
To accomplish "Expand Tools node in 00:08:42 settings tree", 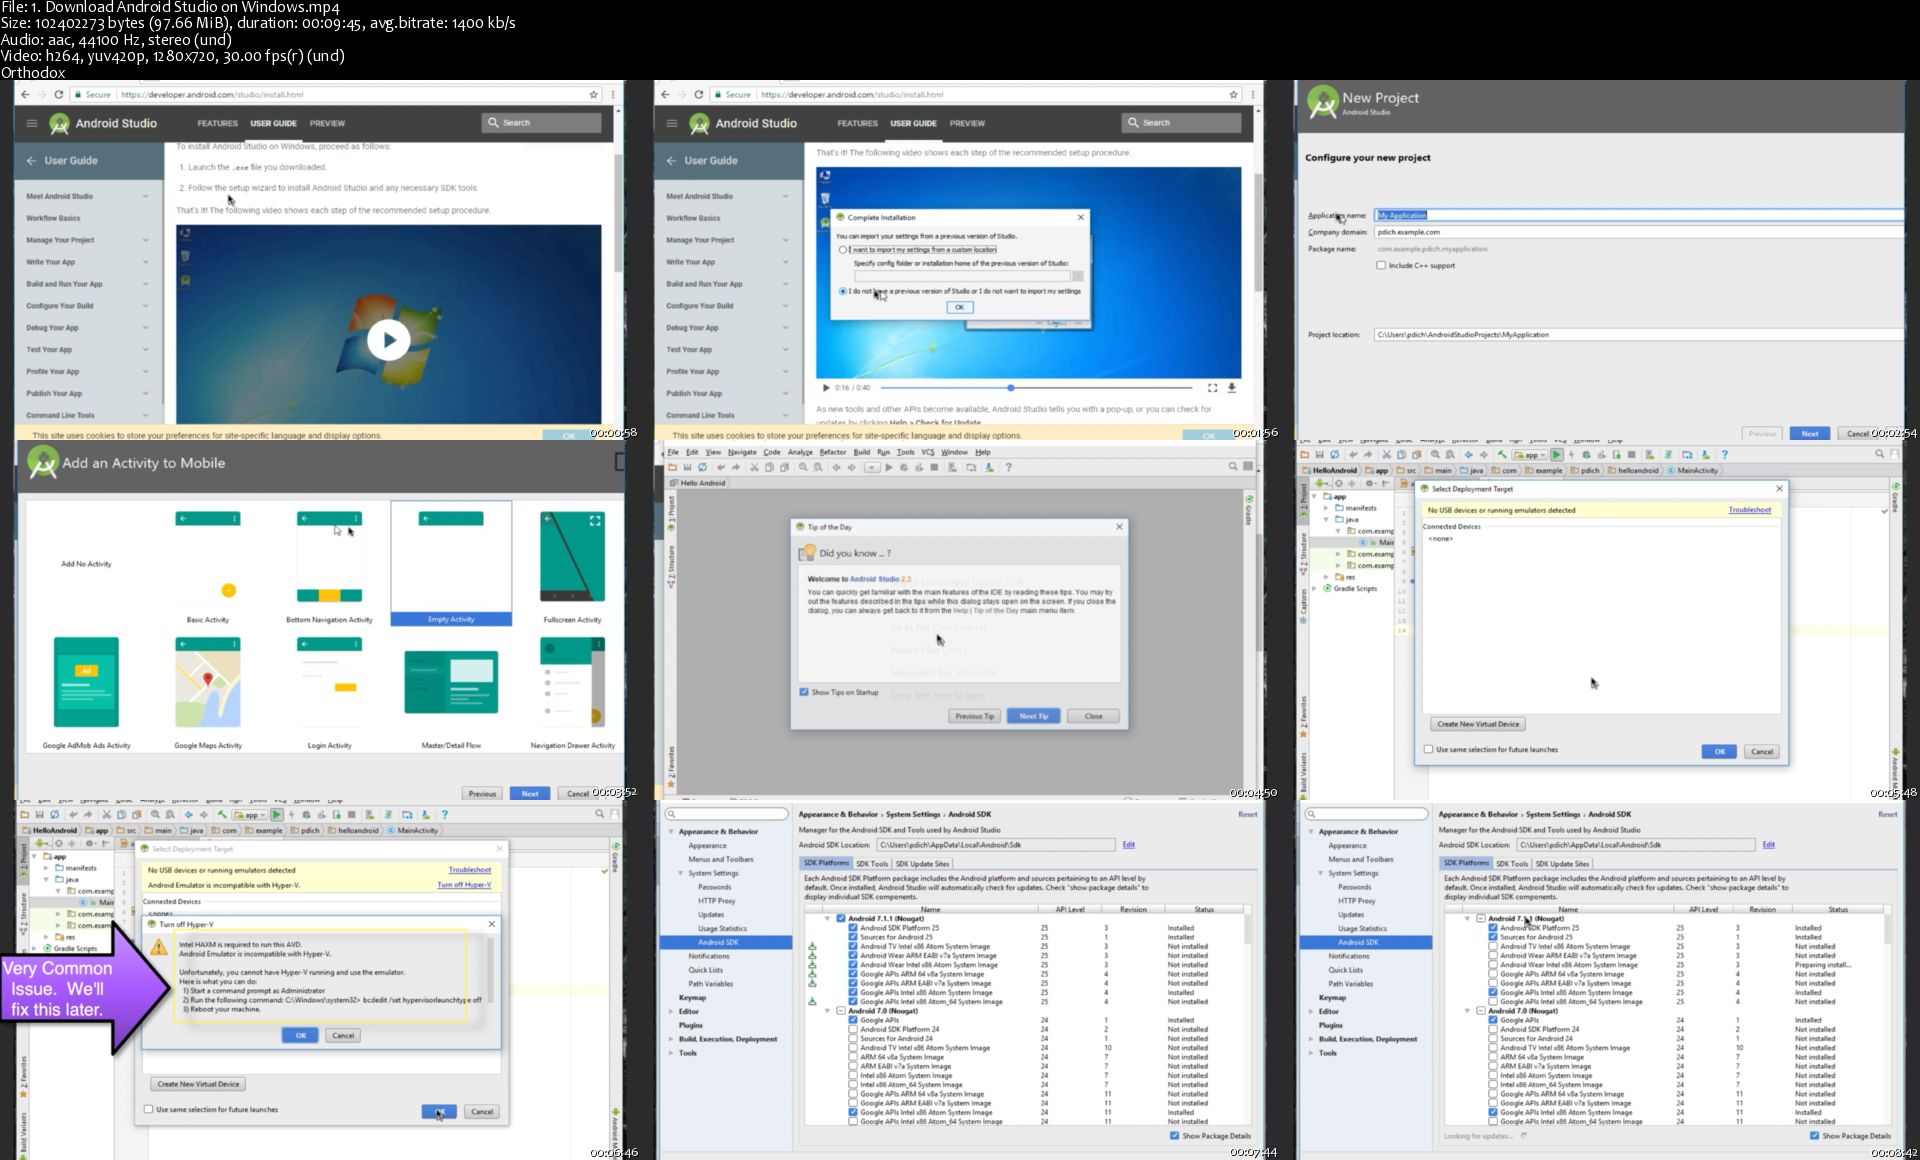I will pos(1310,1053).
